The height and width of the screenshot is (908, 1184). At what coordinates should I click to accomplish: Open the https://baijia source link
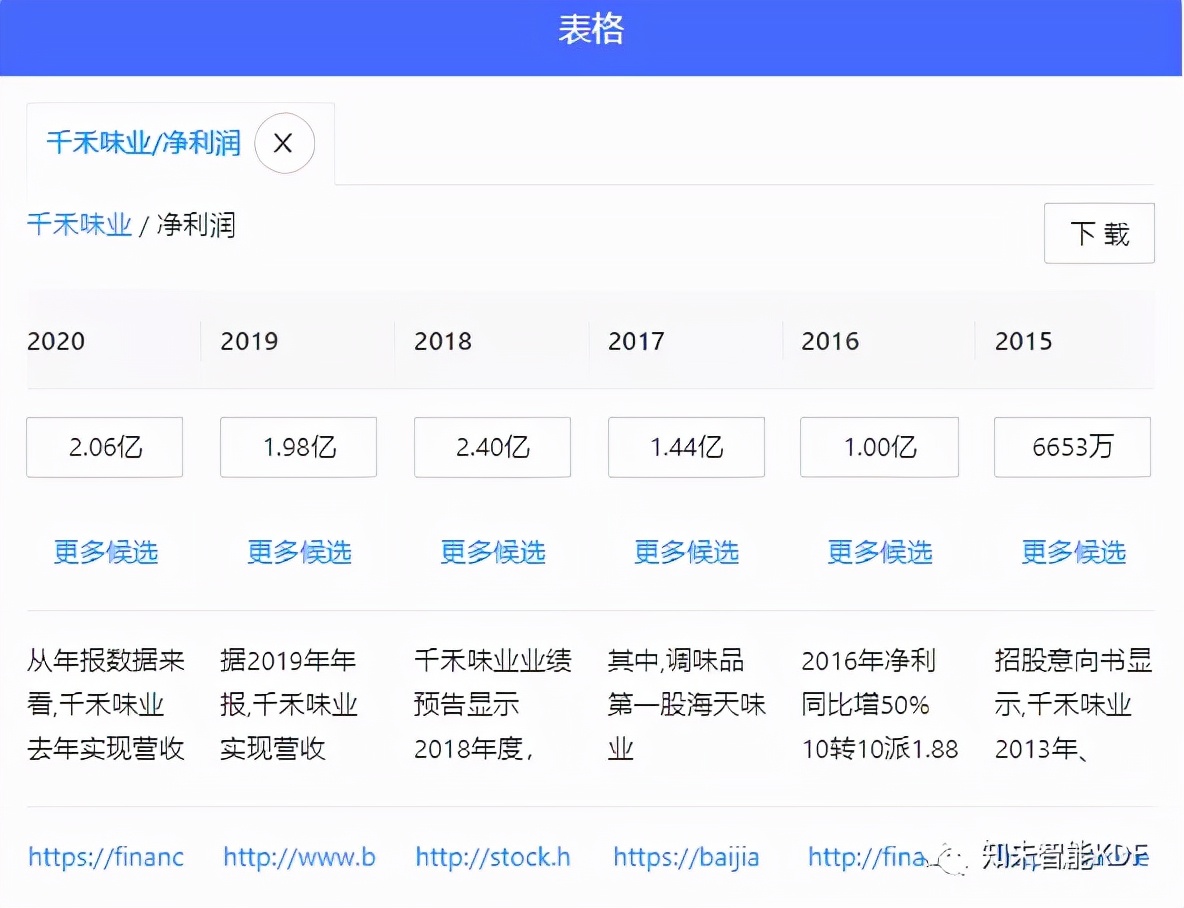(686, 857)
